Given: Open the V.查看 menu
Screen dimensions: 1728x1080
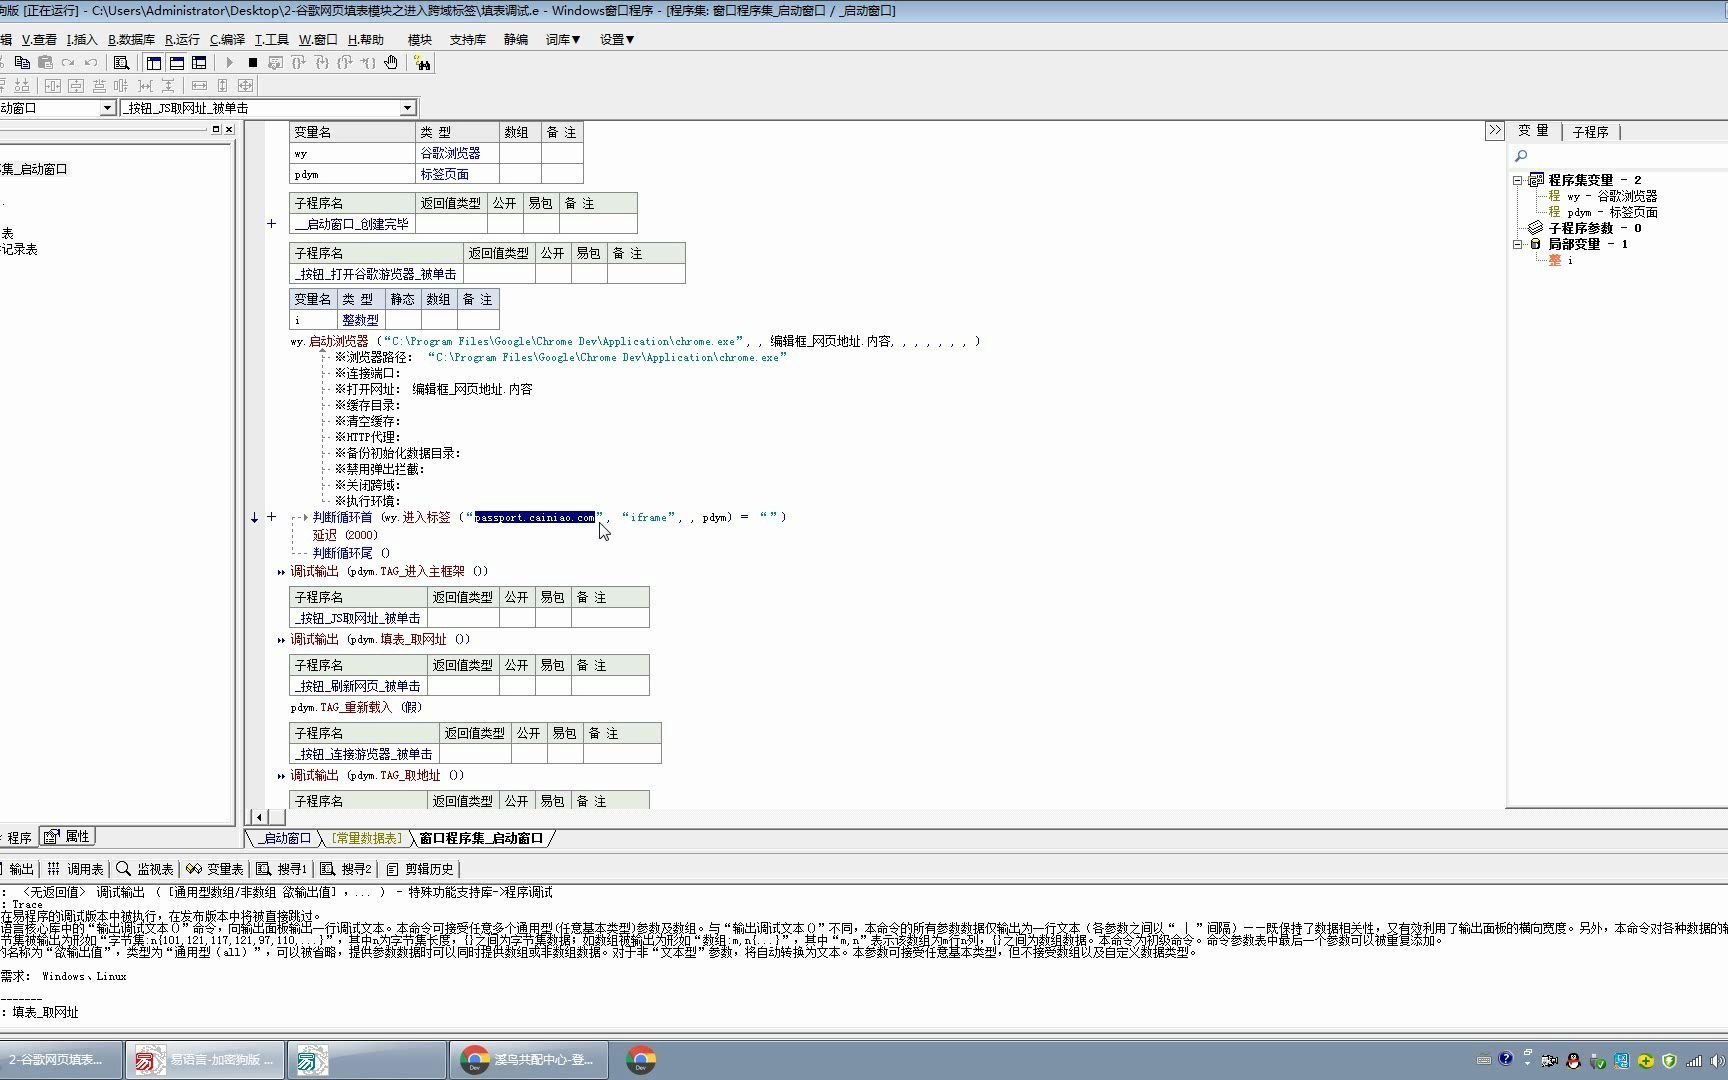Looking at the screenshot, I should (x=39, y=40).
